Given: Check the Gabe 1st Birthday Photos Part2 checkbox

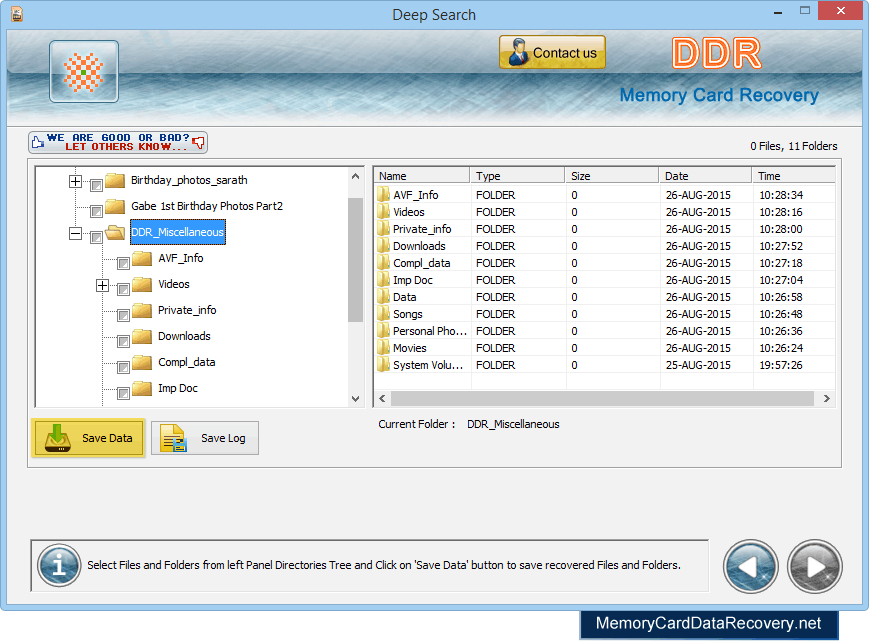Looking at the screenshot, I should [x=96, y=211].
